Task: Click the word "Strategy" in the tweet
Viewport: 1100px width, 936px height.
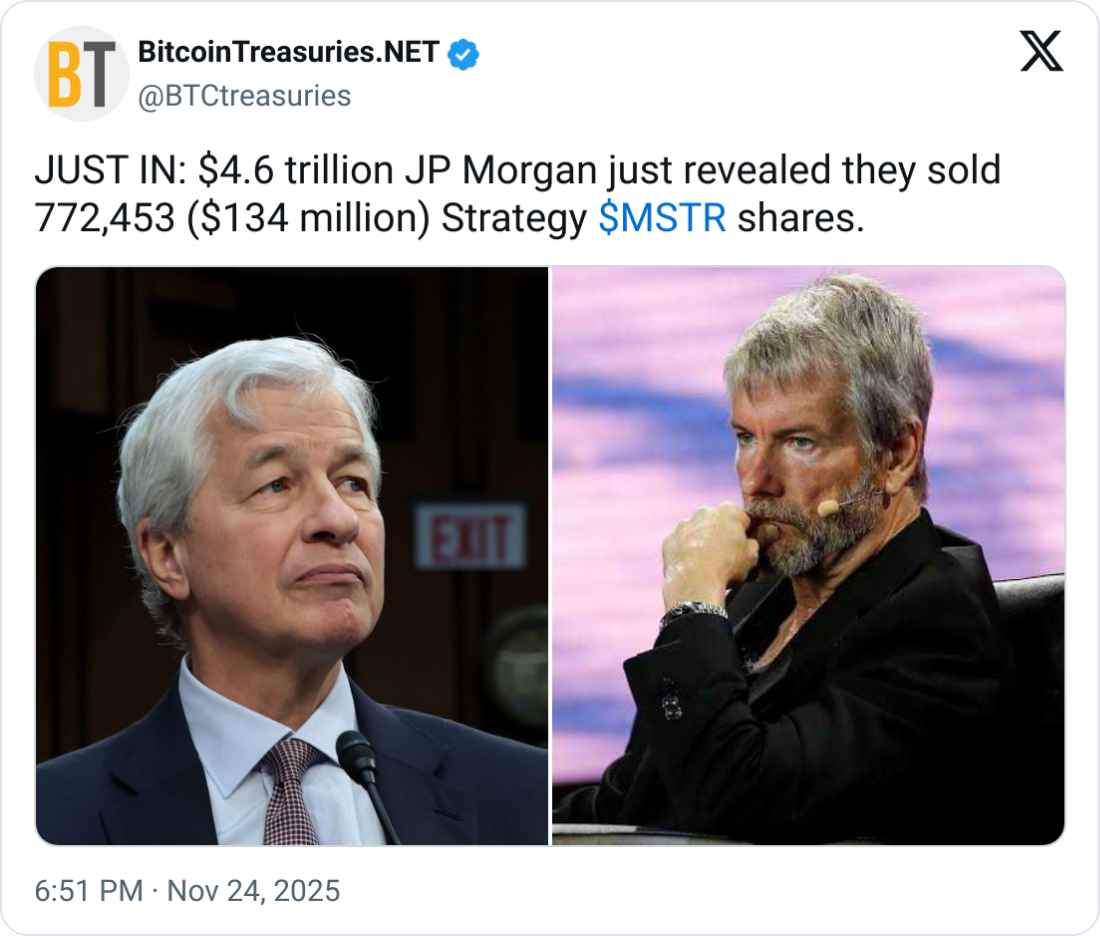Action: coord(513,218)
